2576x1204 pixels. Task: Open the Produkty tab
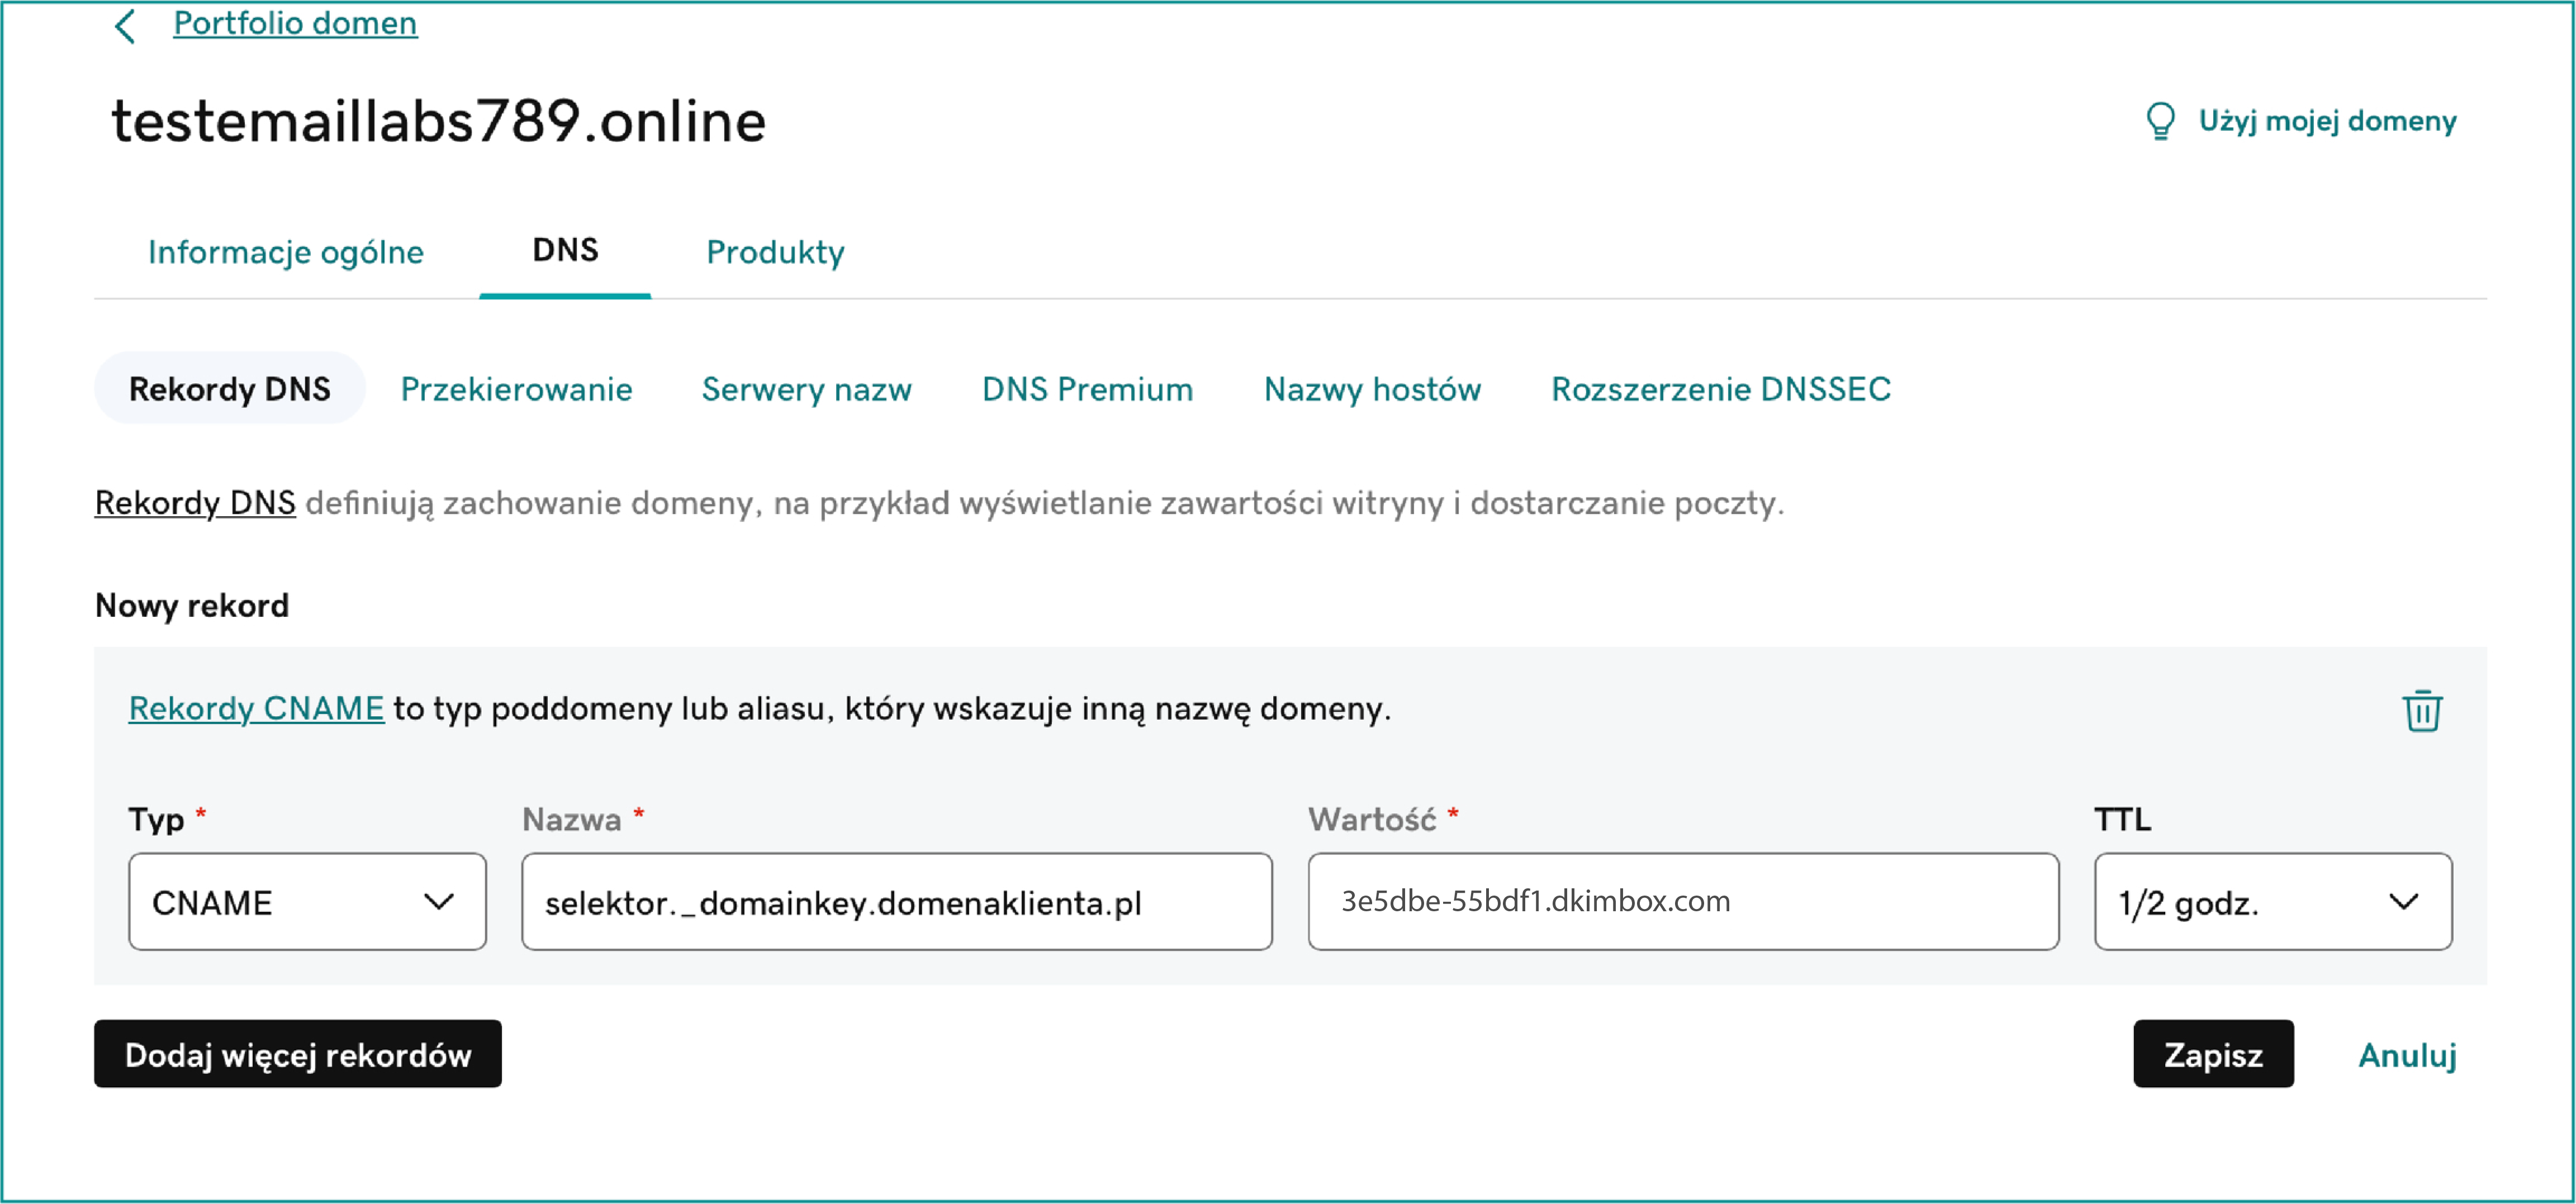tap(775, 252)
